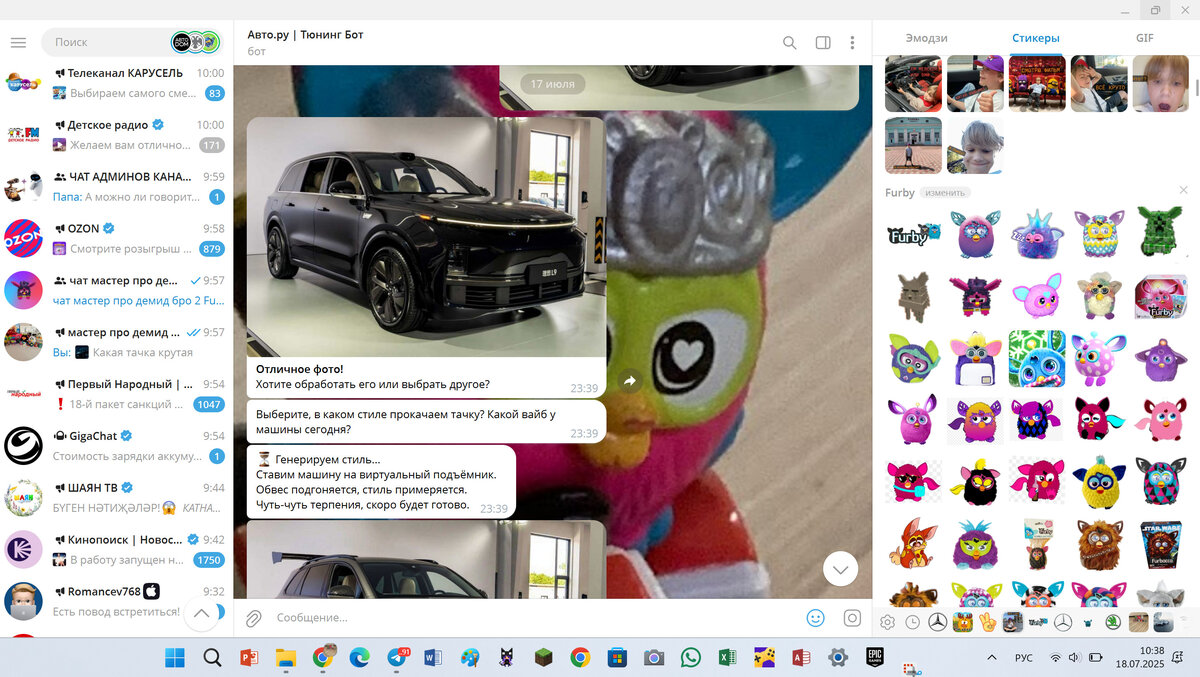This screenshot has height=677, width=1200.
Task: Launch Excel from the taskbar
Action: pyautogui.click(x=727, y=657)
